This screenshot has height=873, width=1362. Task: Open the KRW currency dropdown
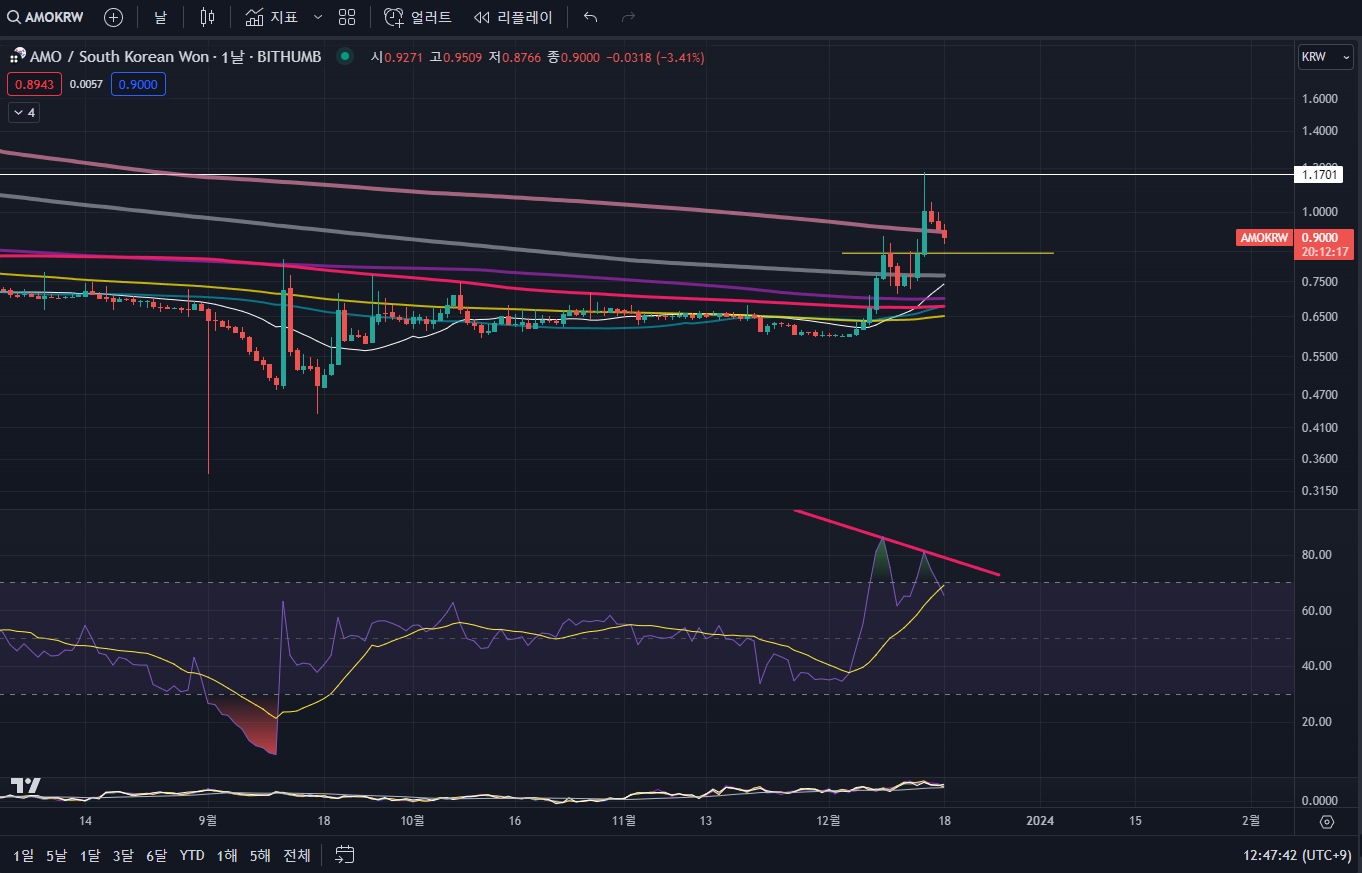(x=1325, y=57)
